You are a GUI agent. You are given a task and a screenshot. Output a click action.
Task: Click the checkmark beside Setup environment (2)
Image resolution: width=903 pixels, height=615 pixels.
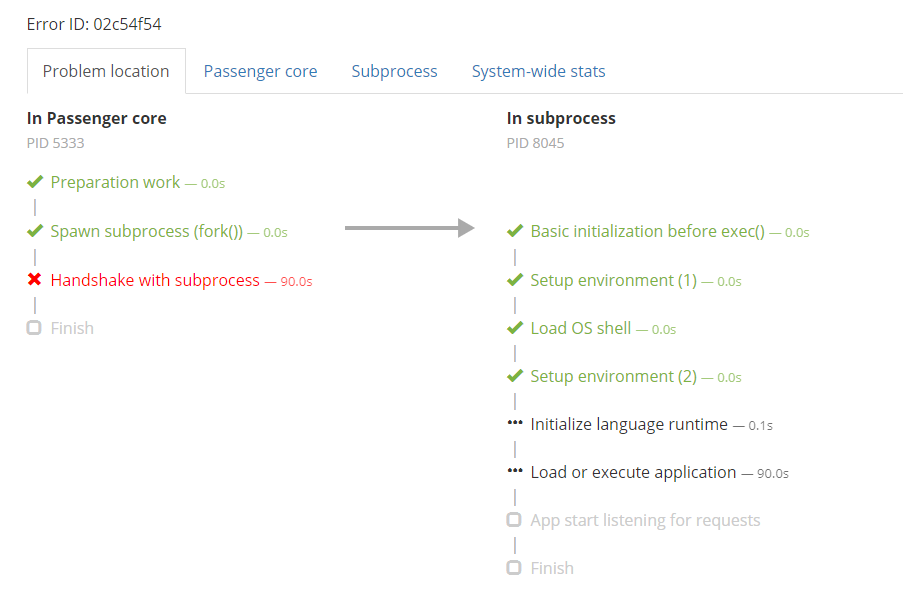[x=515, y=376]
